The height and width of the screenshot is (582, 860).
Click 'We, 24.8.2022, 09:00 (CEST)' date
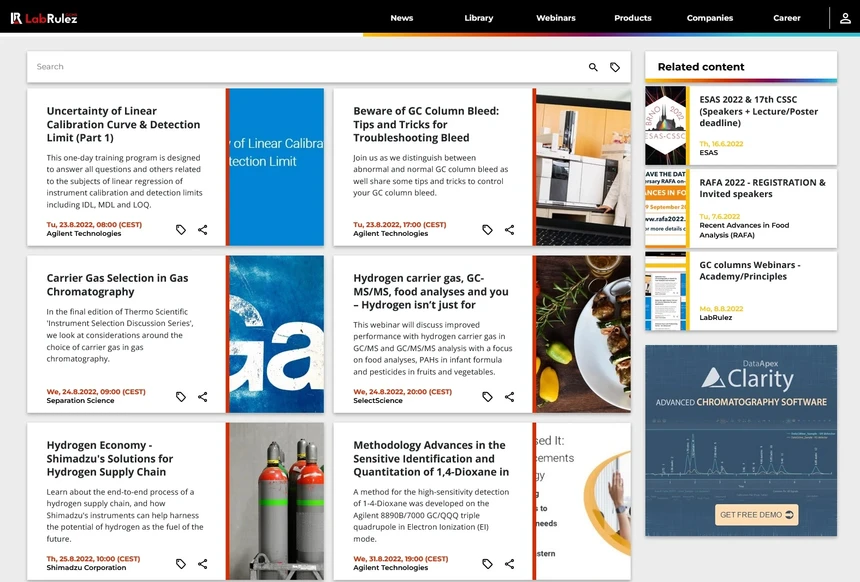96,392
